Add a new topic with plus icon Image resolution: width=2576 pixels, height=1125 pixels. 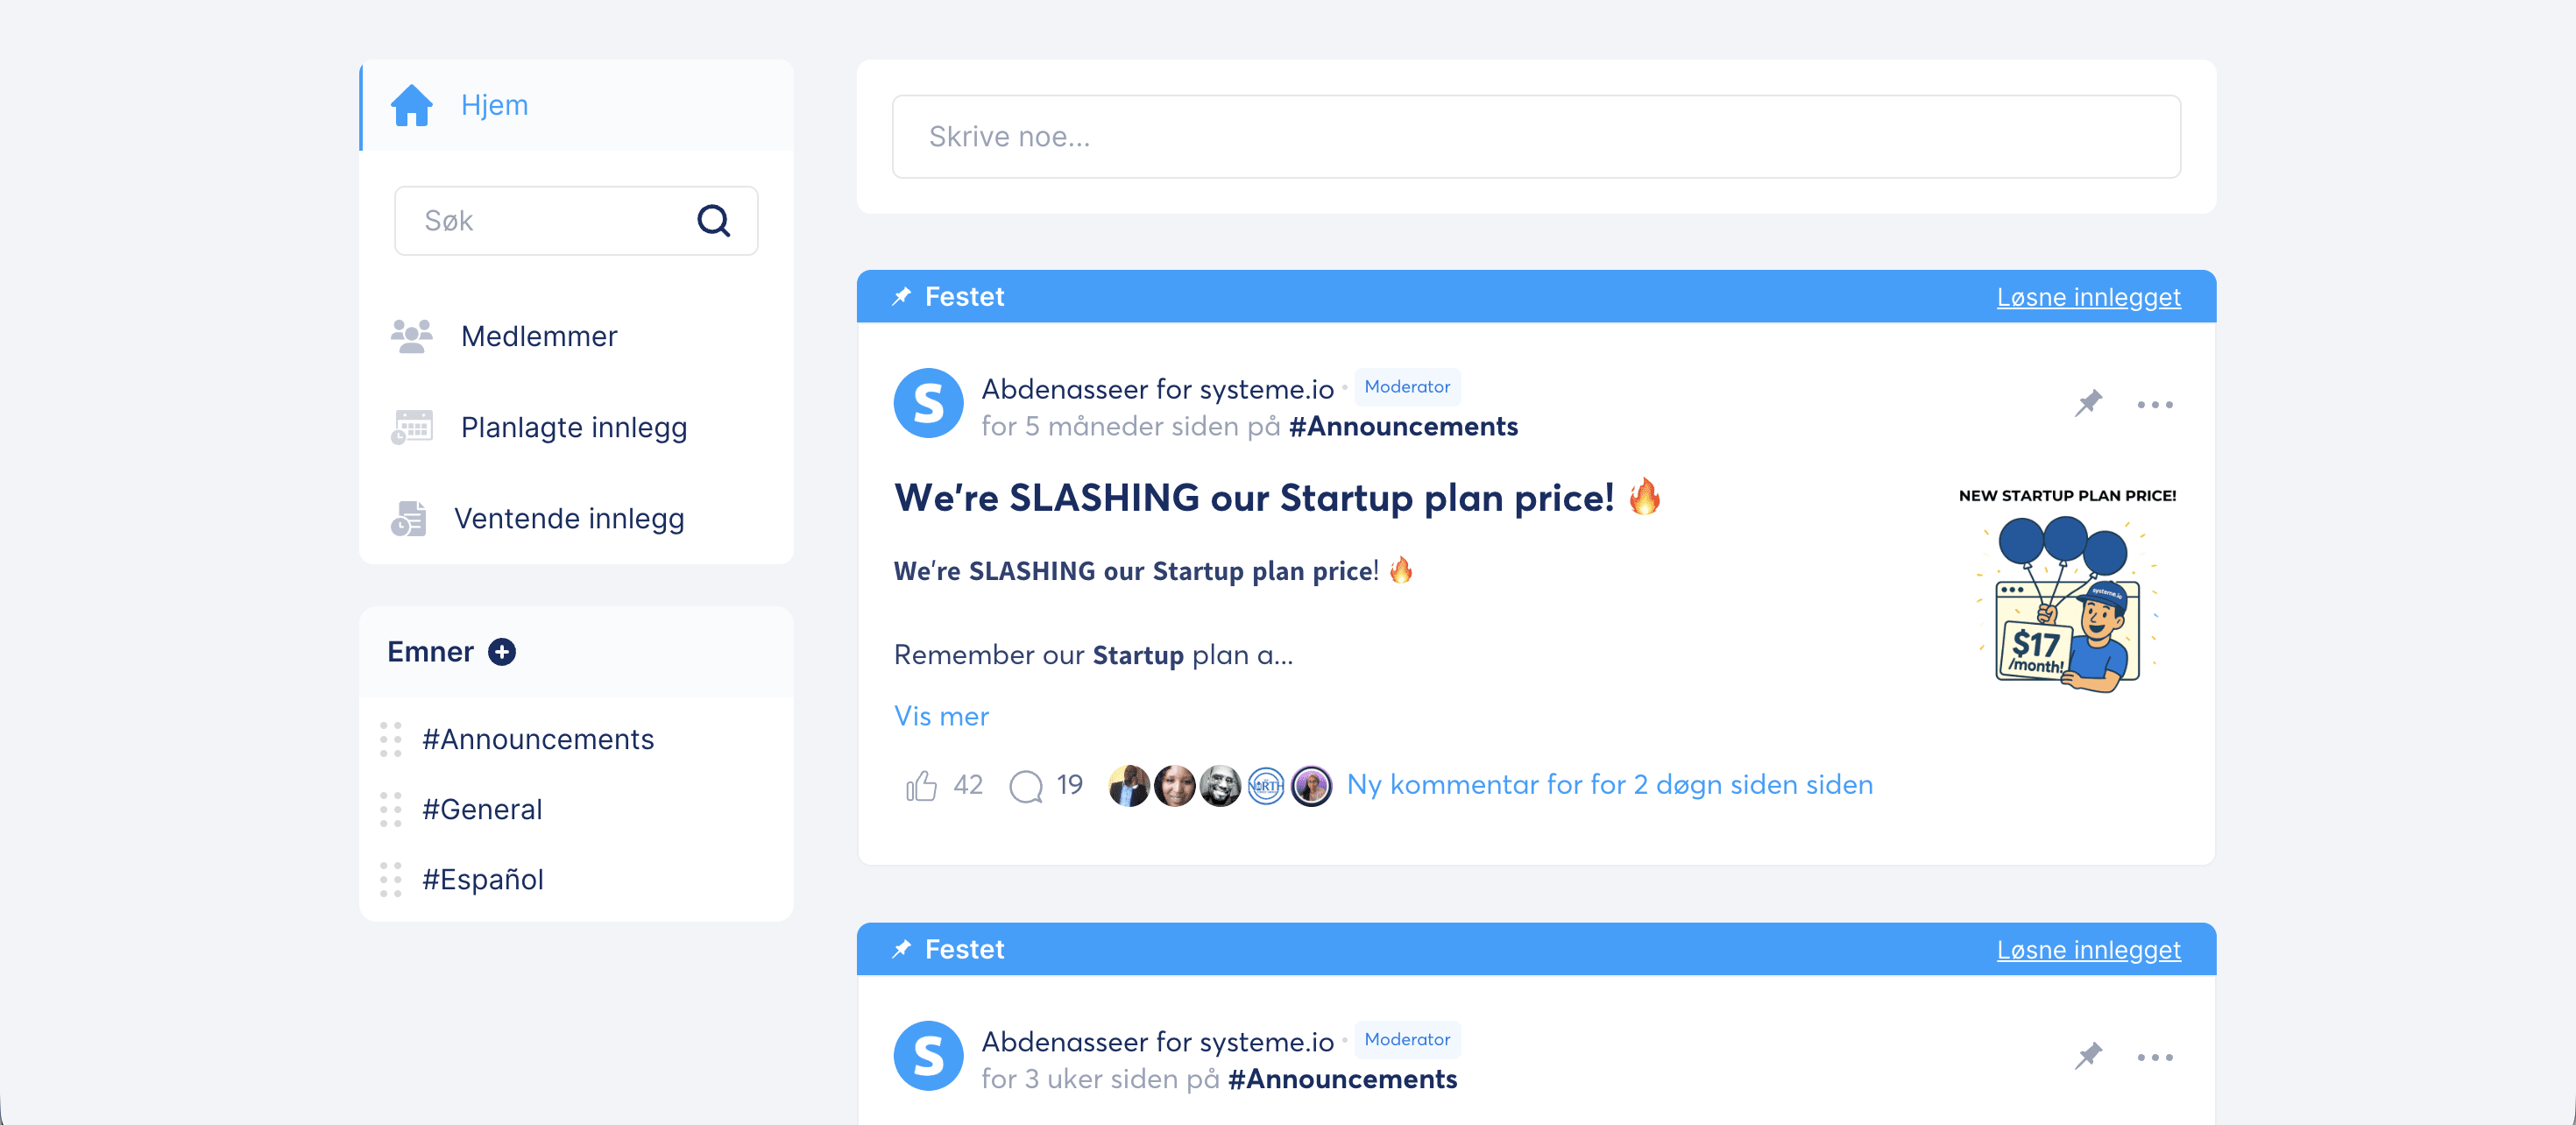pyautogui.click(x=502, y=652)
